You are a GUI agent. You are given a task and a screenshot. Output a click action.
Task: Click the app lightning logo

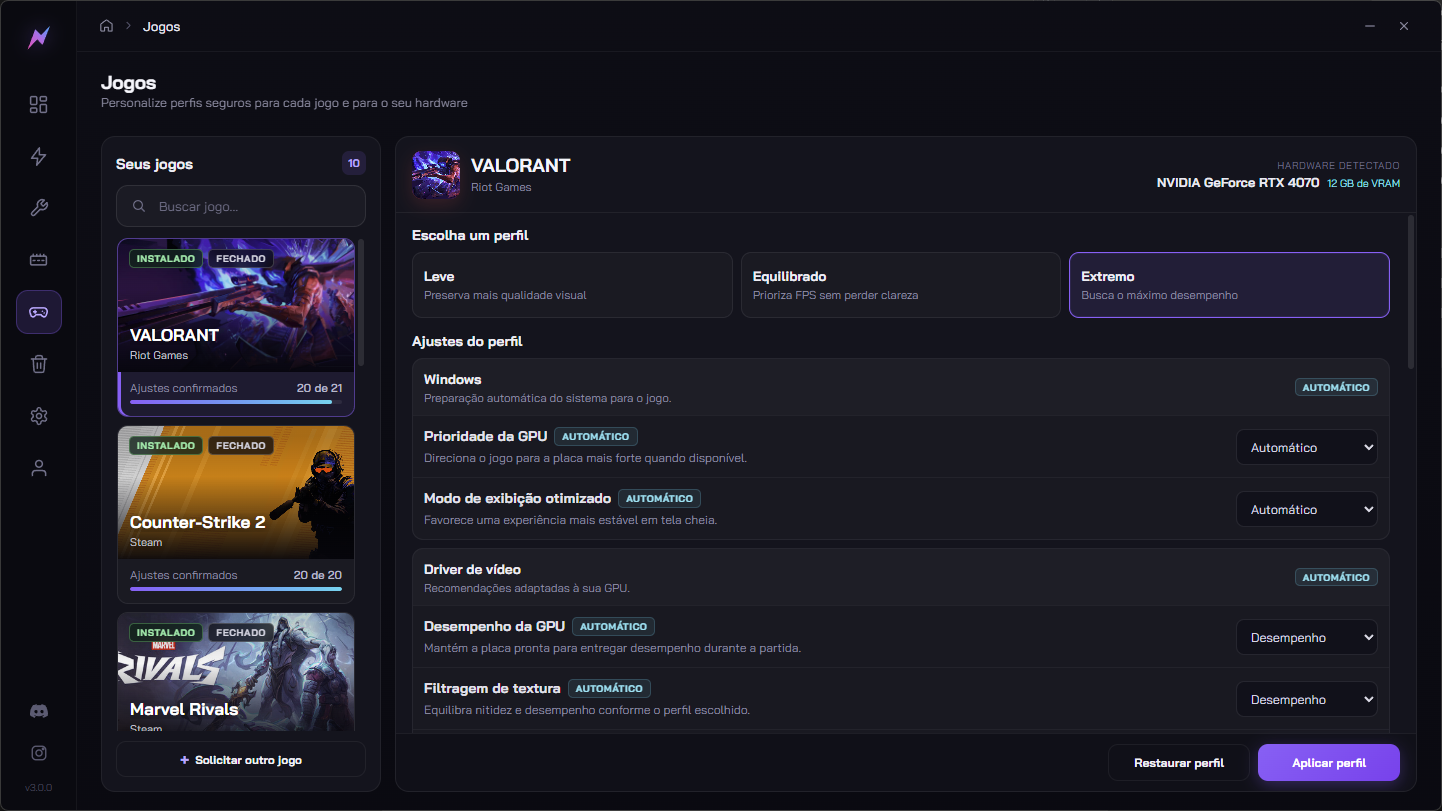click(x=39, y=38)
